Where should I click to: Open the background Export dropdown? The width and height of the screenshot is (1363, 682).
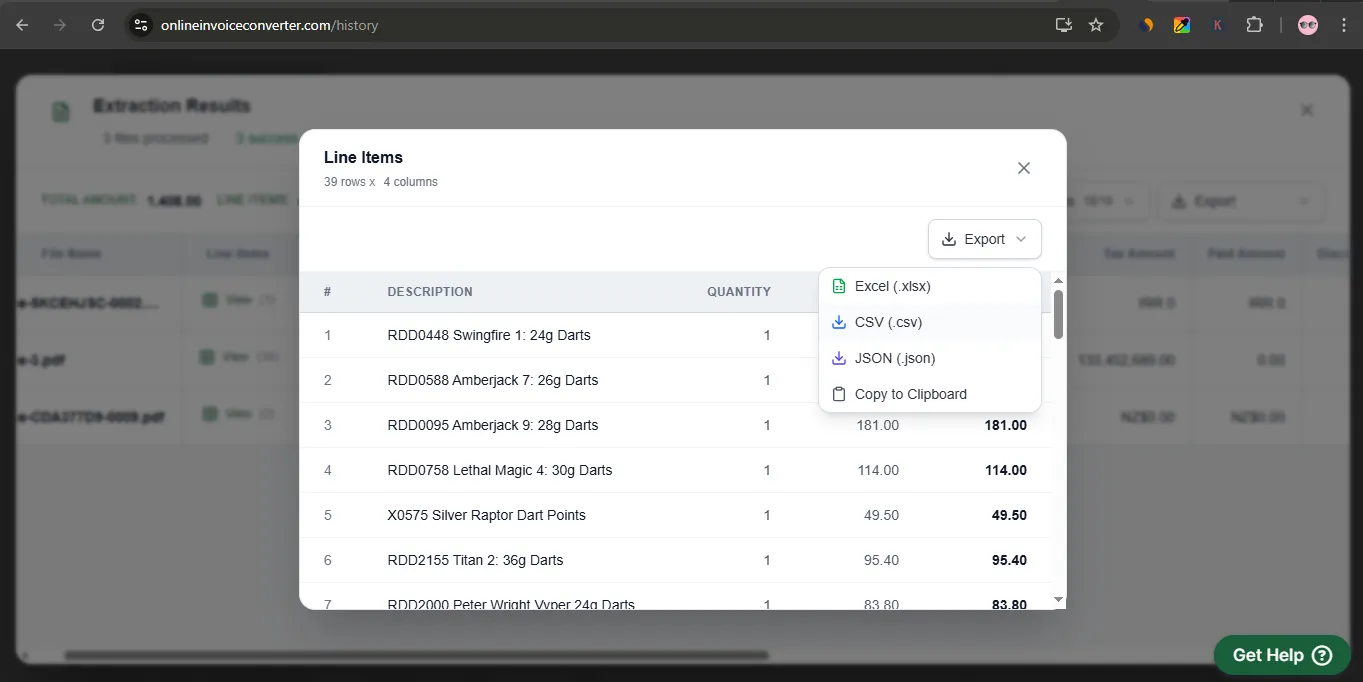[x=1241, y=201]
